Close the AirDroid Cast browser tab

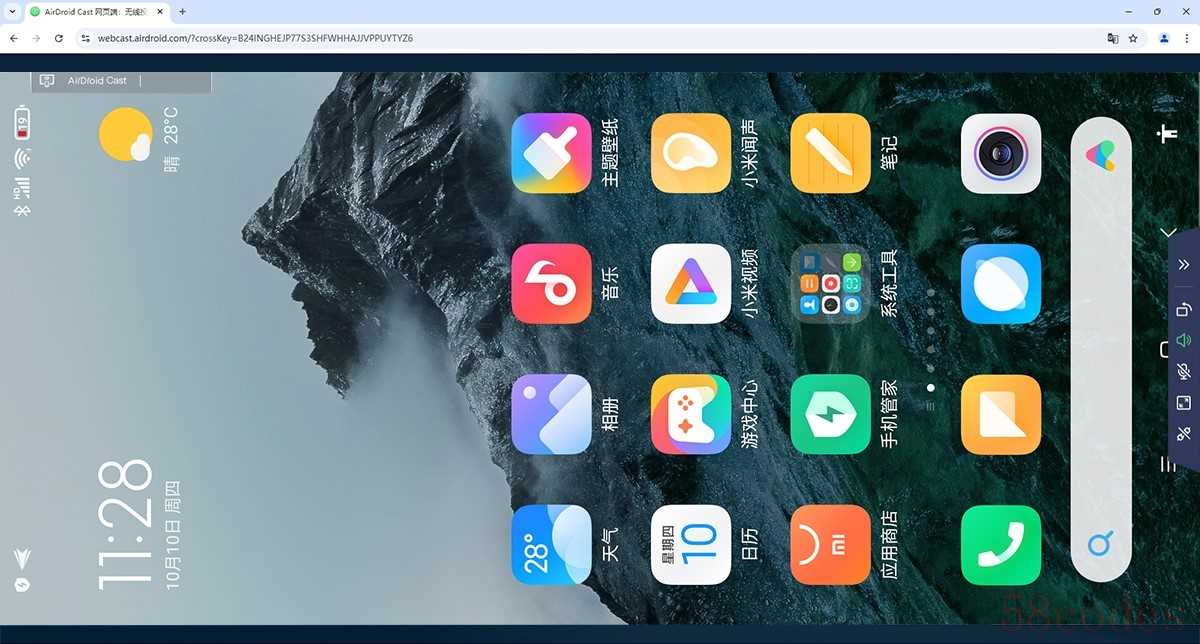click(x=158, y=12)
